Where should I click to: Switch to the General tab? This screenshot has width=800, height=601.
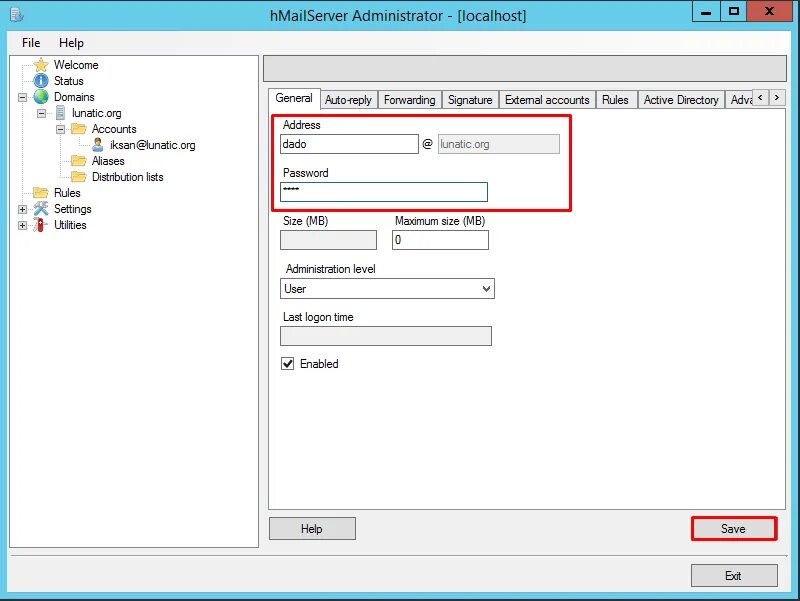coord(294,98)
